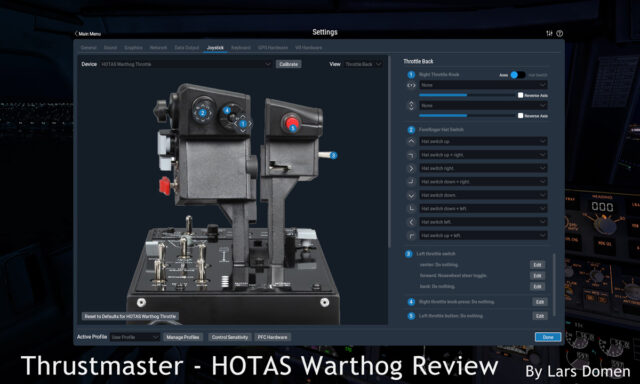Open the settings sliders icon at top right
The image size is (640, 384).
click(x=549, y=33)
